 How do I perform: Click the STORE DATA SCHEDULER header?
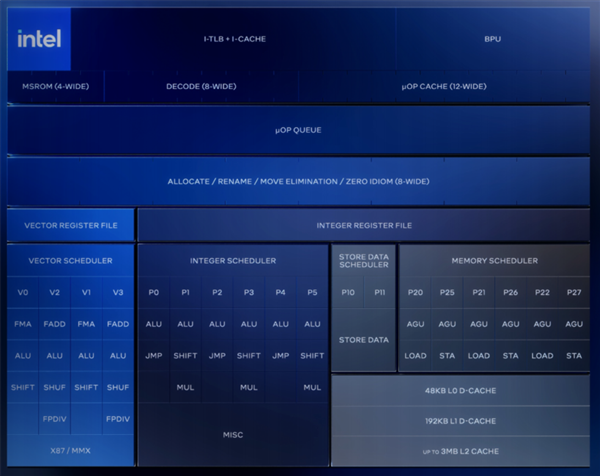coord(363,261)
